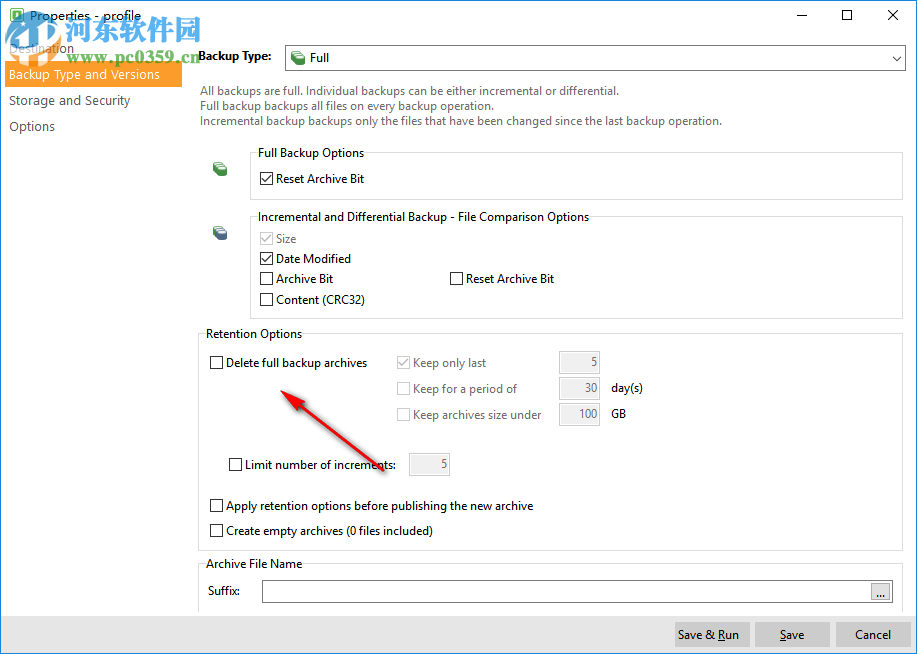This screenshot has height=654, width=917.
Task: Open the Suffix browse ellipsis button
Action: point(880,591)
